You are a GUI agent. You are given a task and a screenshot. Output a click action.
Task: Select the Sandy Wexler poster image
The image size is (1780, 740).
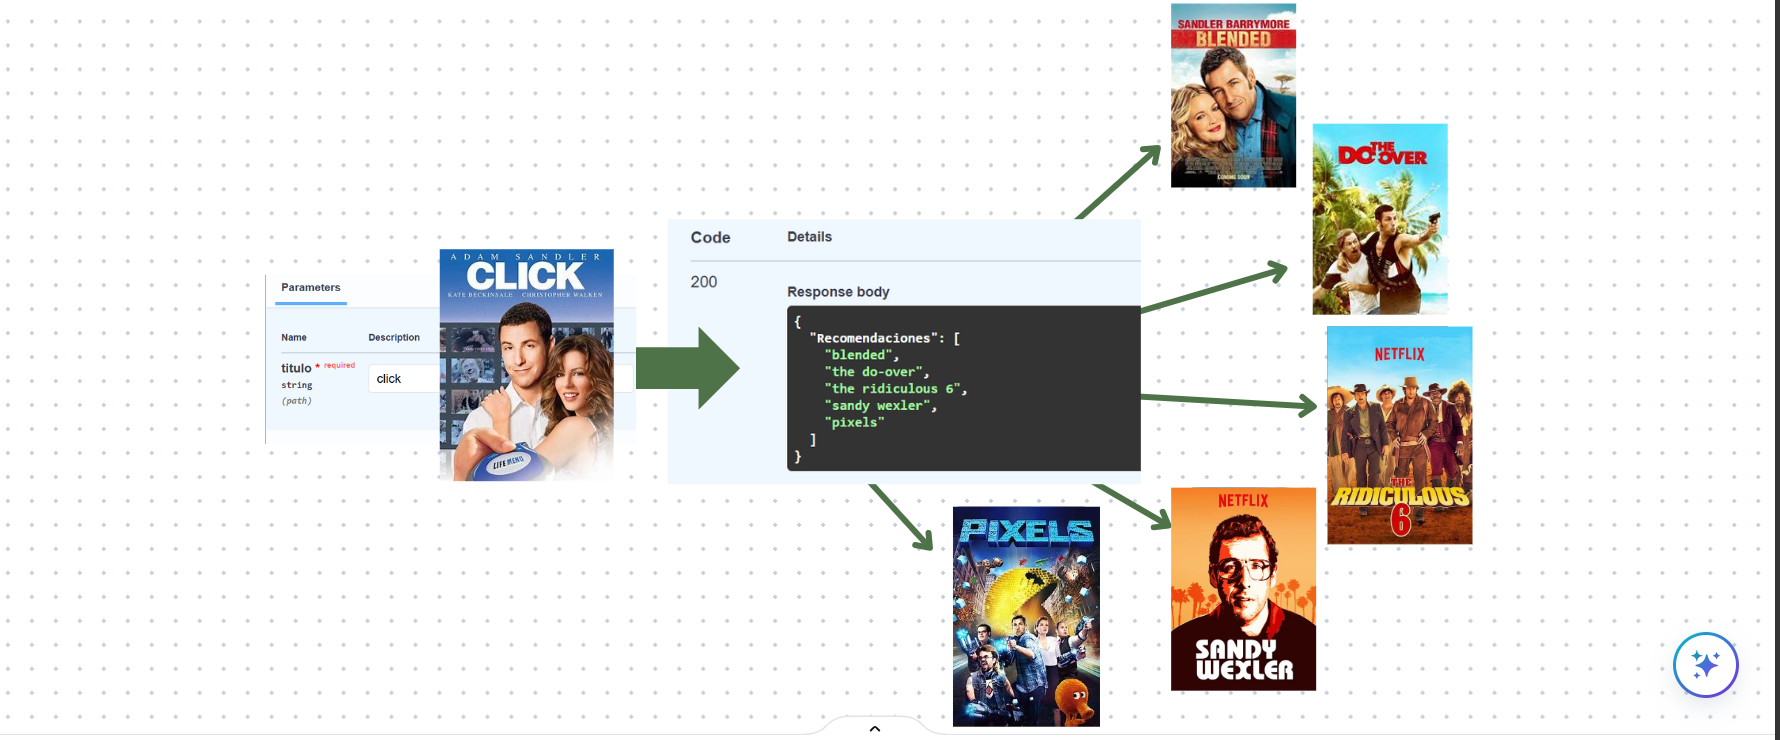tap(1243, 589)
